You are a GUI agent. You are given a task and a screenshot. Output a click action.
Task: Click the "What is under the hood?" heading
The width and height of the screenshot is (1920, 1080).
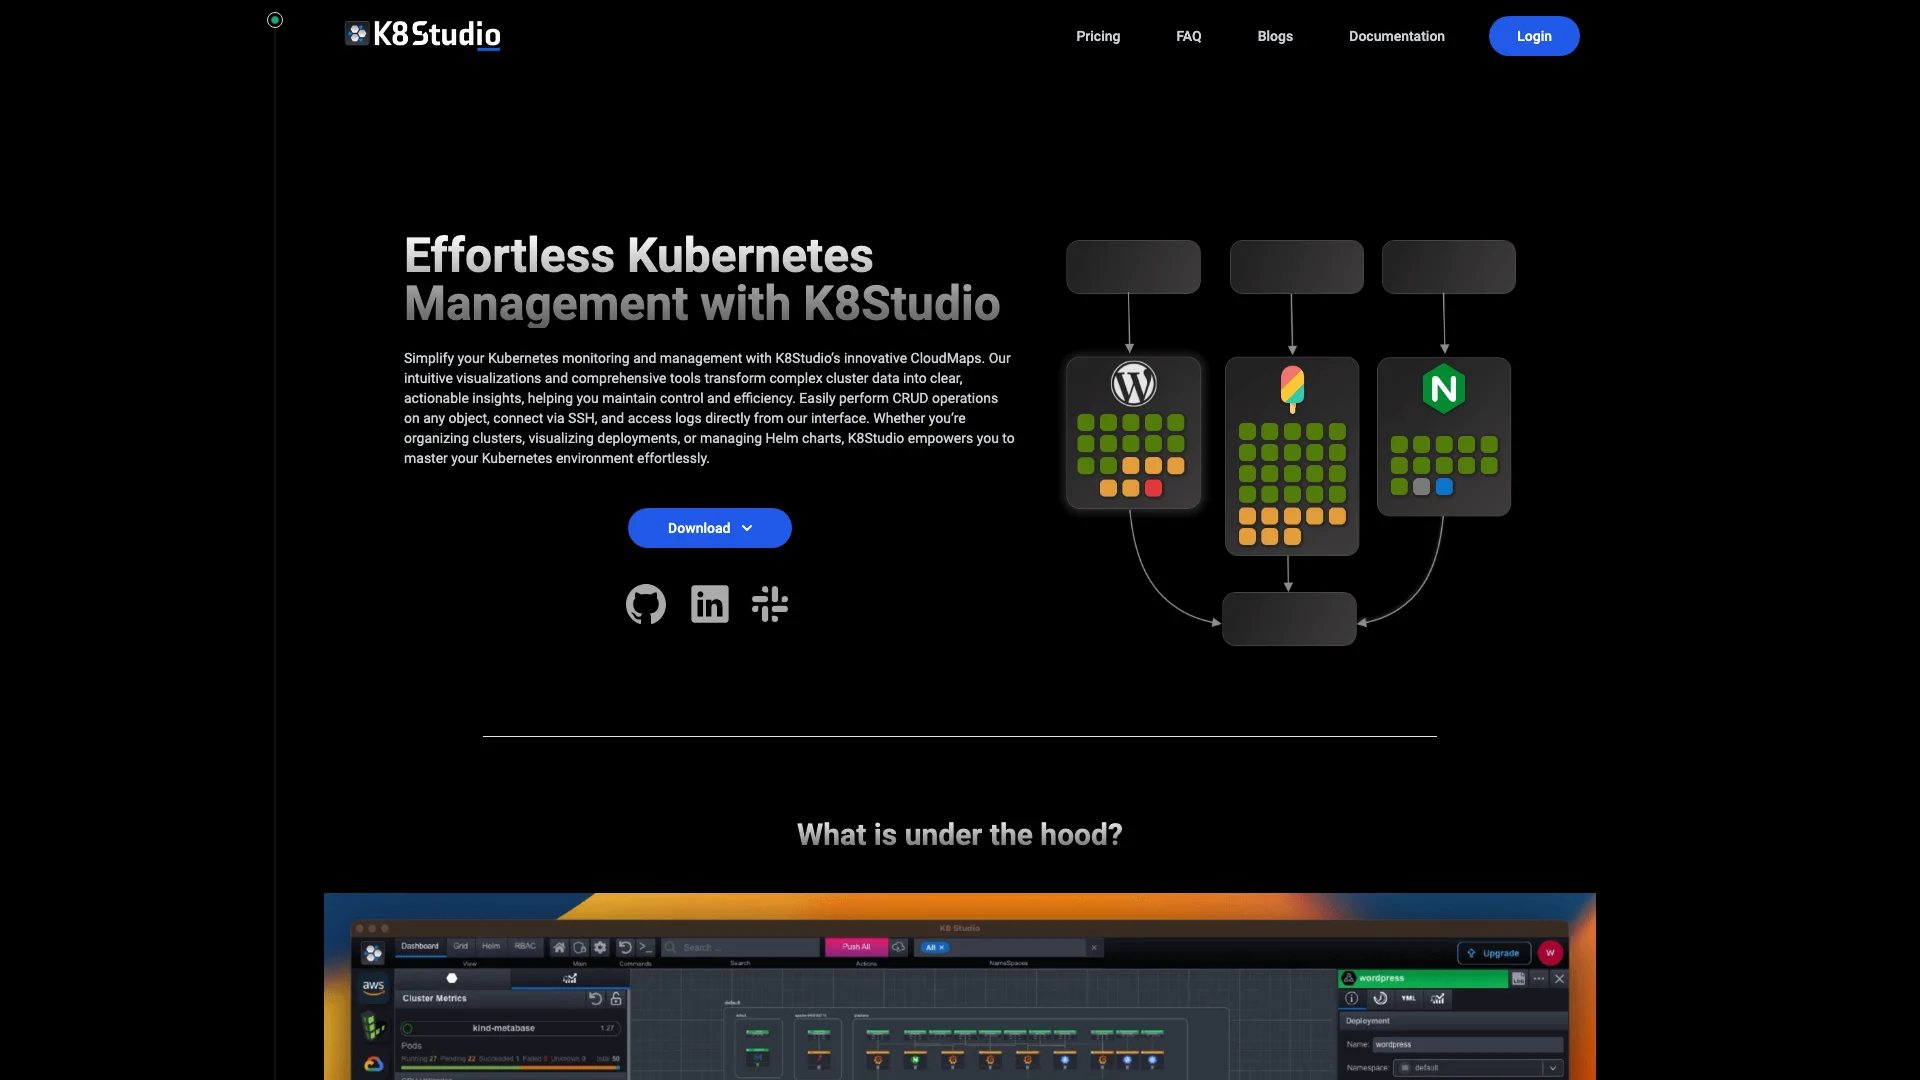pos(960,834)
